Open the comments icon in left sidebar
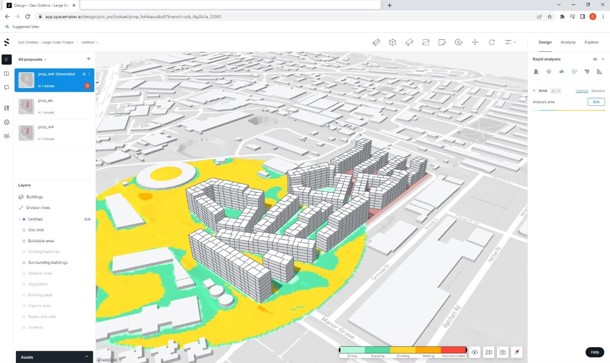 7,88
